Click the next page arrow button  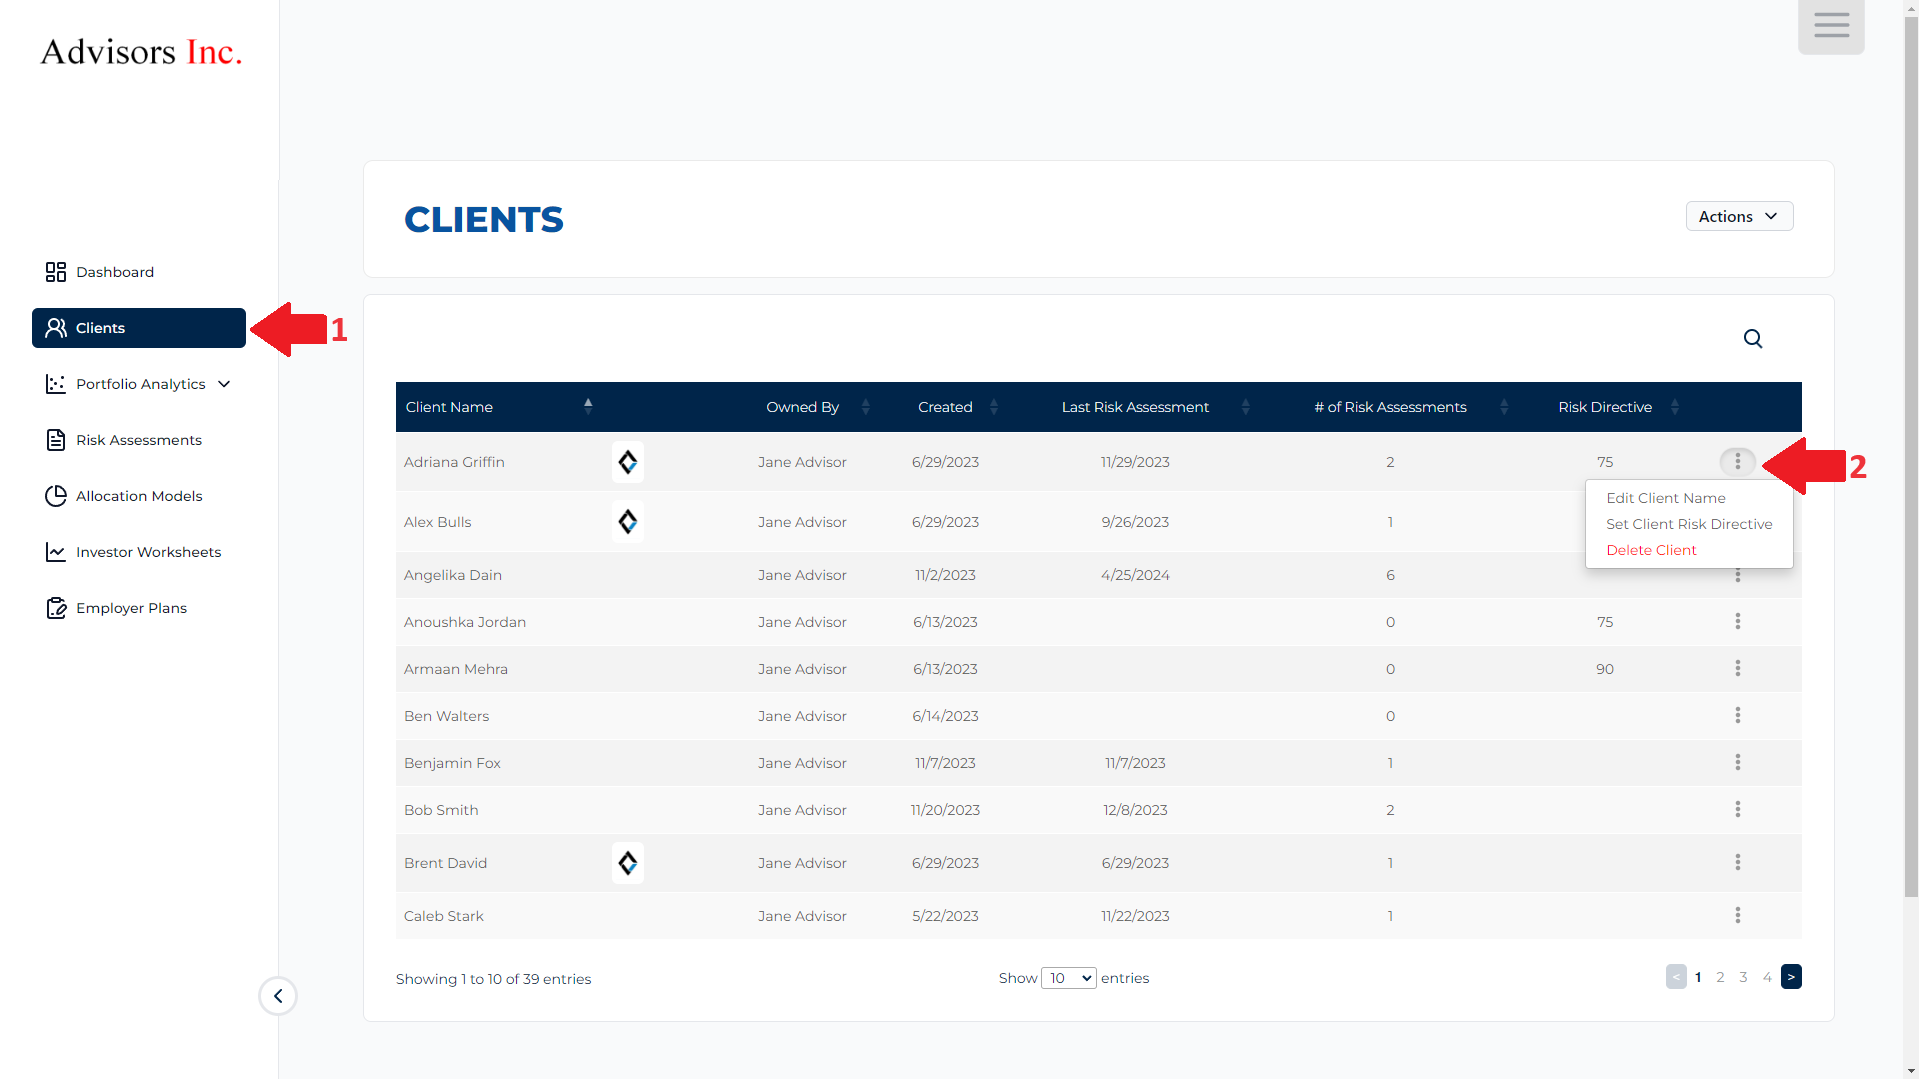[x=1790, y=977]
